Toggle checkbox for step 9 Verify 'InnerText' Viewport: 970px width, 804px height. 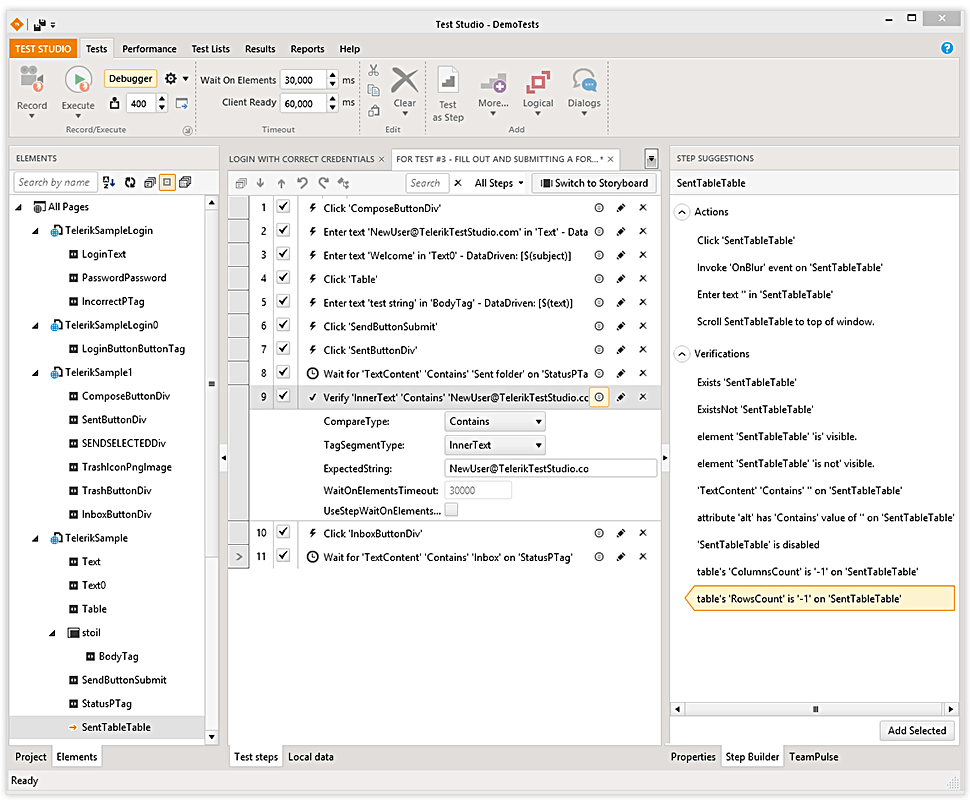pos(283,396)
